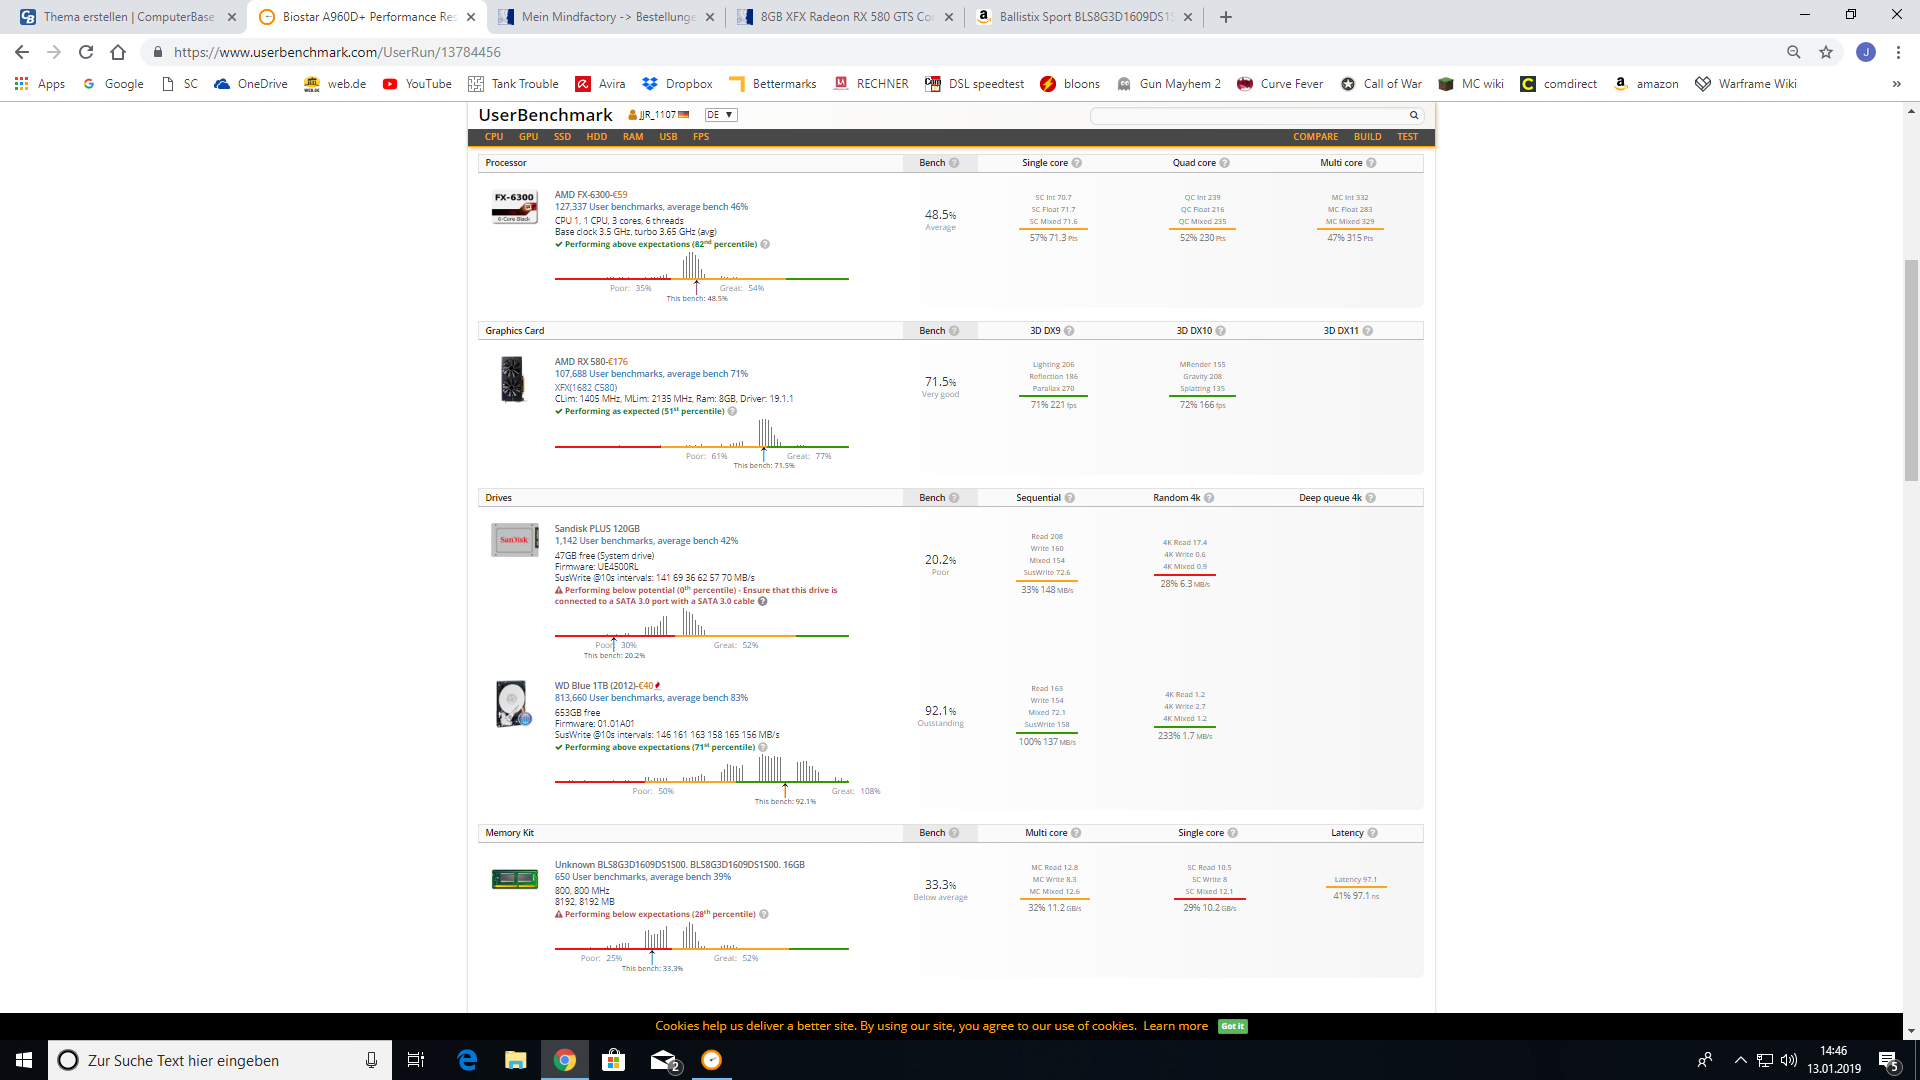This screenshot has height=1080, width=1920.
Task: Open the AMD RX 580 link
Action: [x=579, y=362]
